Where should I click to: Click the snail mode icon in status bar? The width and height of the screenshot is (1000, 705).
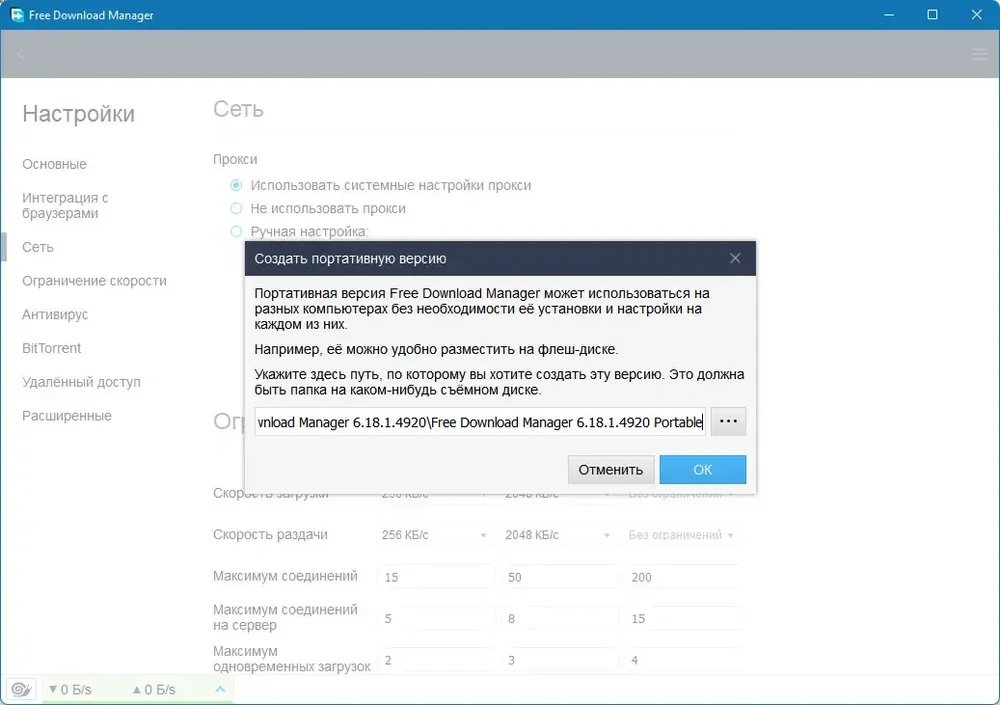click(21, 689)
